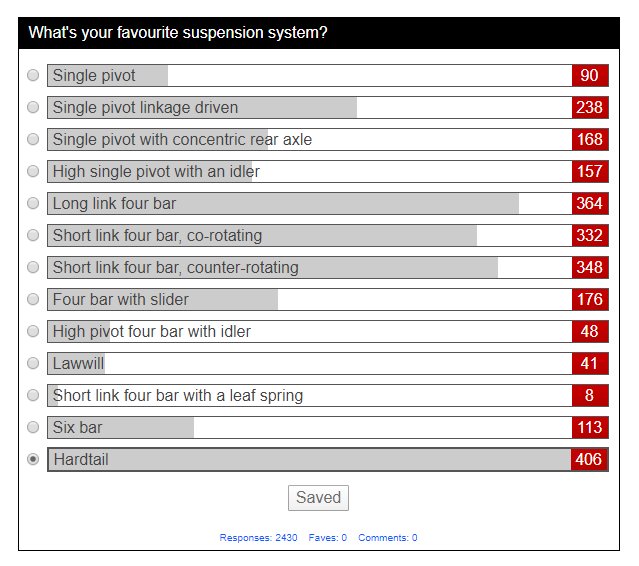Select the Single pivot radio button
639x566 pixels.
tap(33, 75)
